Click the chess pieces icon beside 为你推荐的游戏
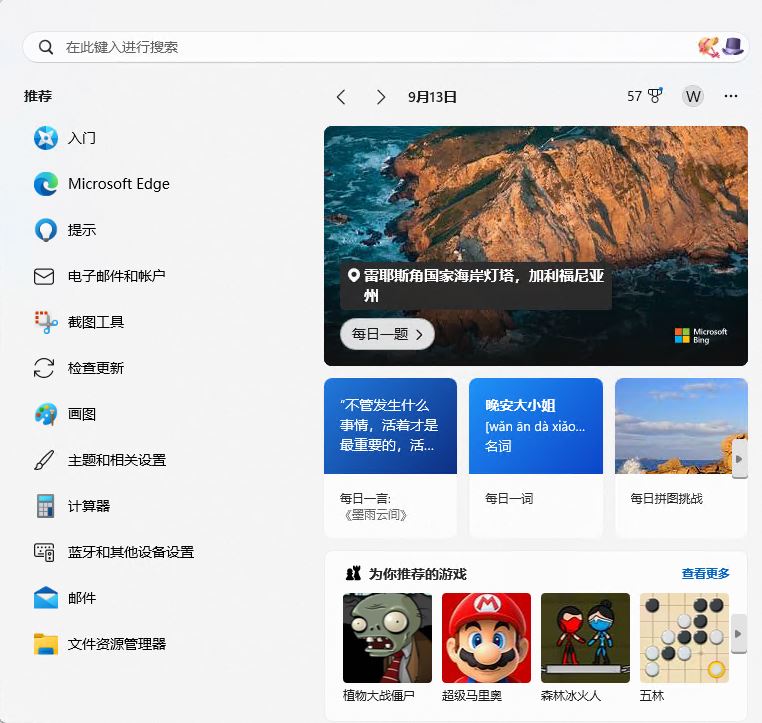This screenshot has width=762, height=723. pos(353,573)
